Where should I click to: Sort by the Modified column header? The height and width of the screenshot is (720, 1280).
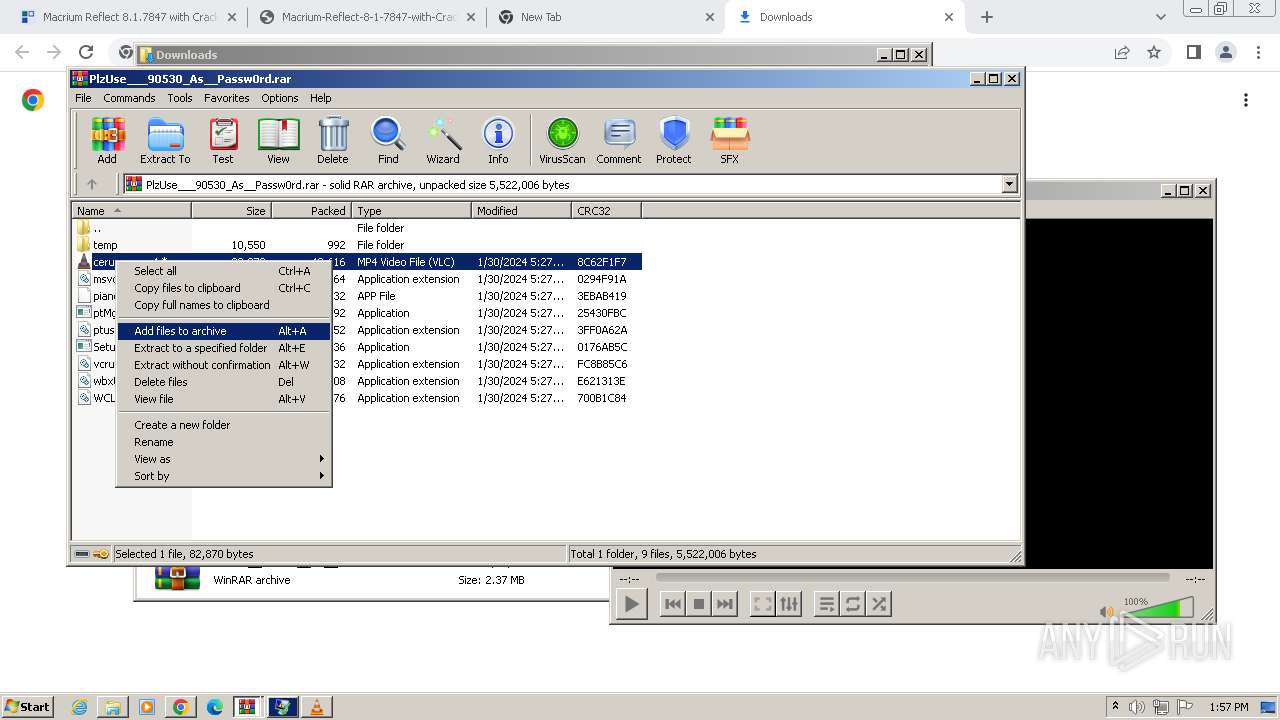(x=521, y=211)
